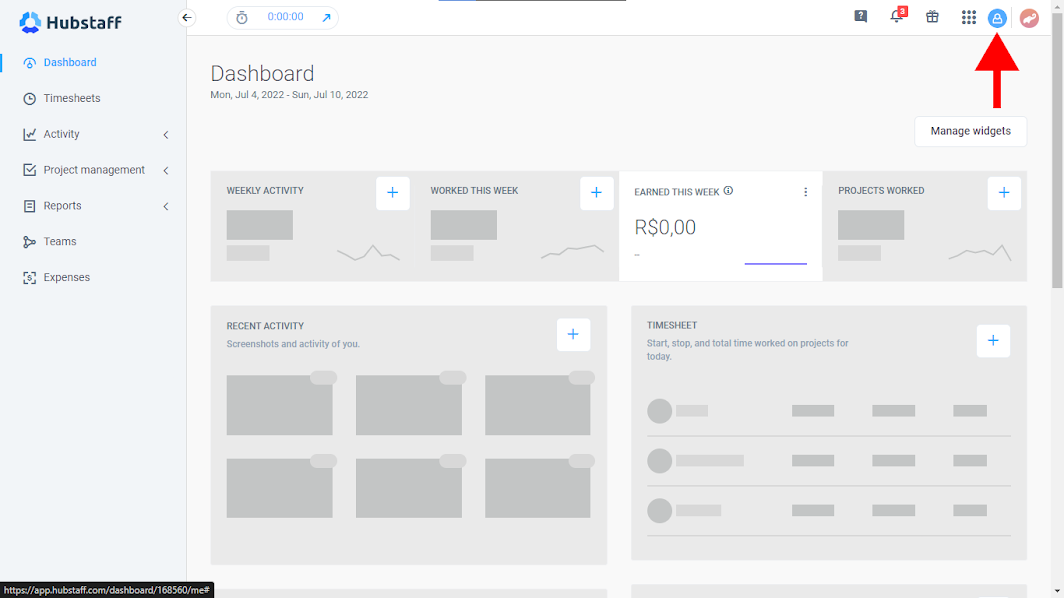Expand the Reports submenu chevron
The image size is (1064, 598).
(166, 206)
